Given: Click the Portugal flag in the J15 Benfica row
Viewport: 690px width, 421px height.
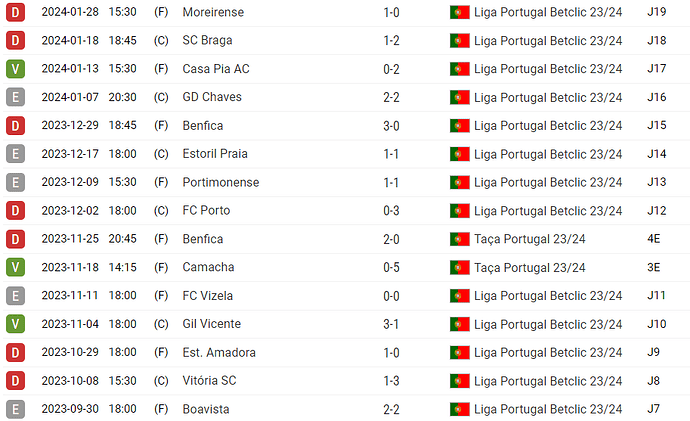Looking at the screenshot, I should point(459,126).
